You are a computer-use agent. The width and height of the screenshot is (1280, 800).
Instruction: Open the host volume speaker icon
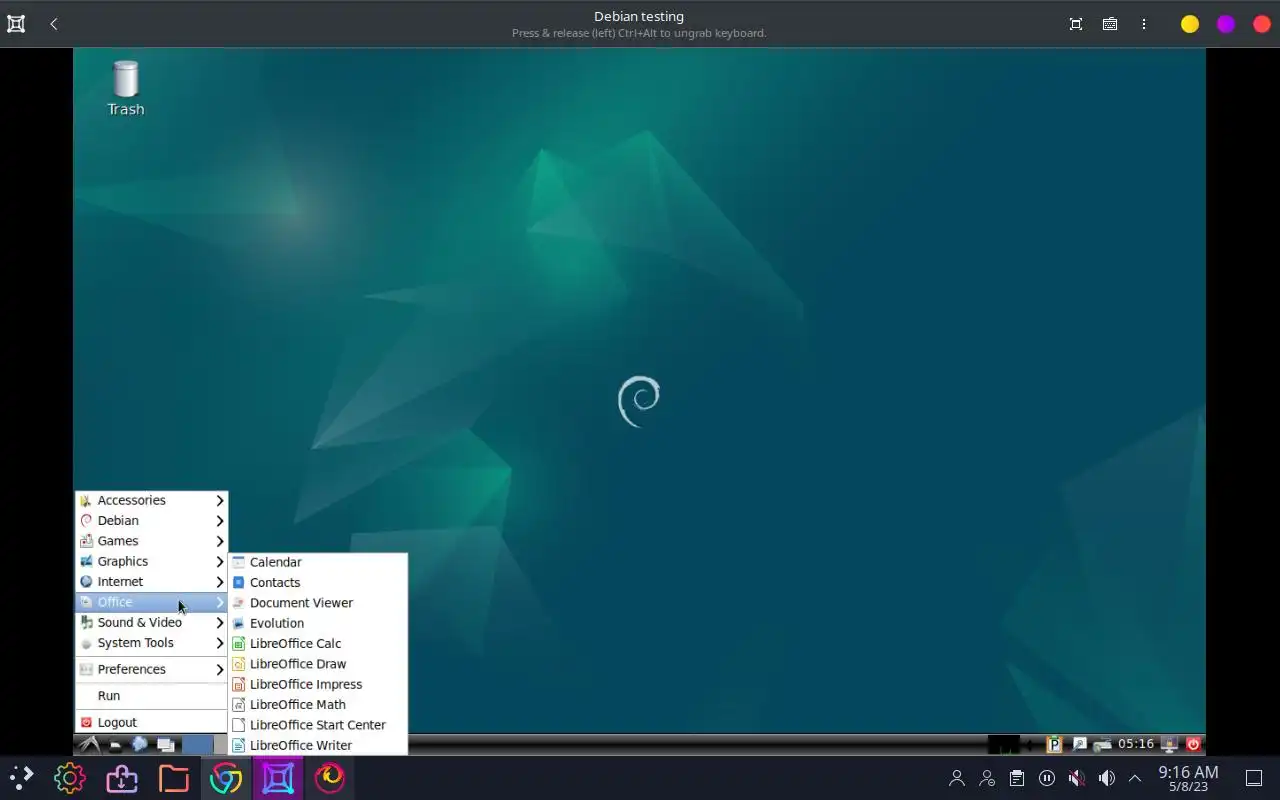coord(1107,778)
